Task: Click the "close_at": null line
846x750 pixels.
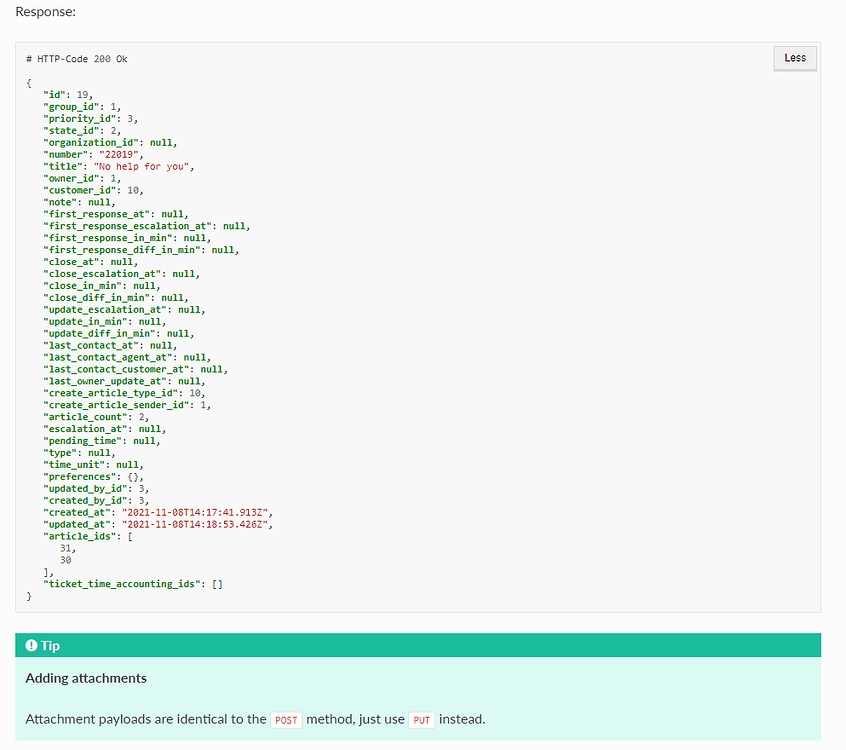Action: click(91, 262)
